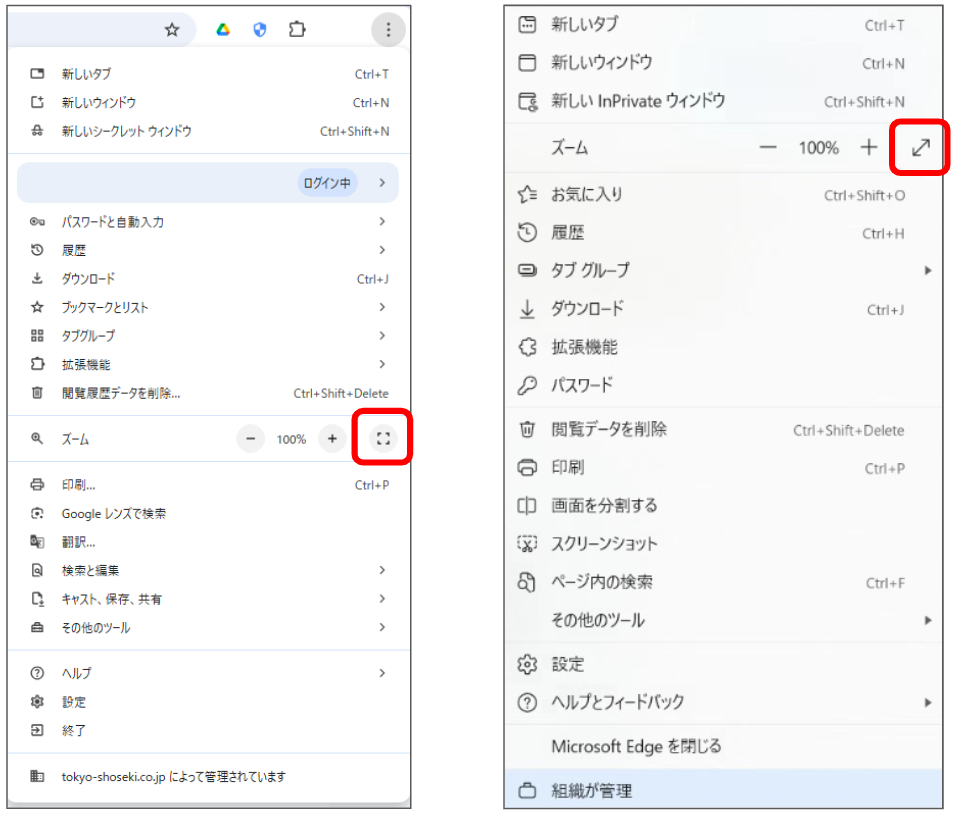The height and width of the screenshot is (818, 953).
Task: Open the full screen zoom icon in Chrome
Action: click(381, 438)
